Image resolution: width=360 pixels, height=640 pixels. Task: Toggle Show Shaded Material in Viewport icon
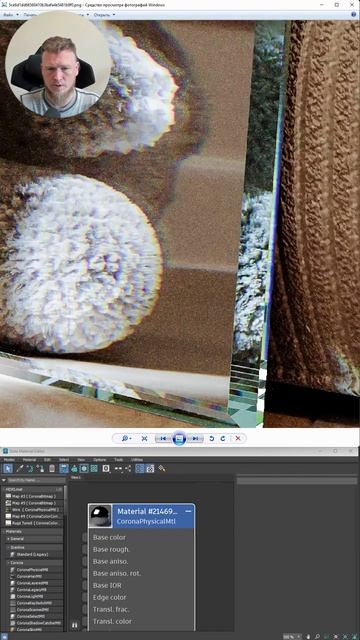[x=84, y=469]
